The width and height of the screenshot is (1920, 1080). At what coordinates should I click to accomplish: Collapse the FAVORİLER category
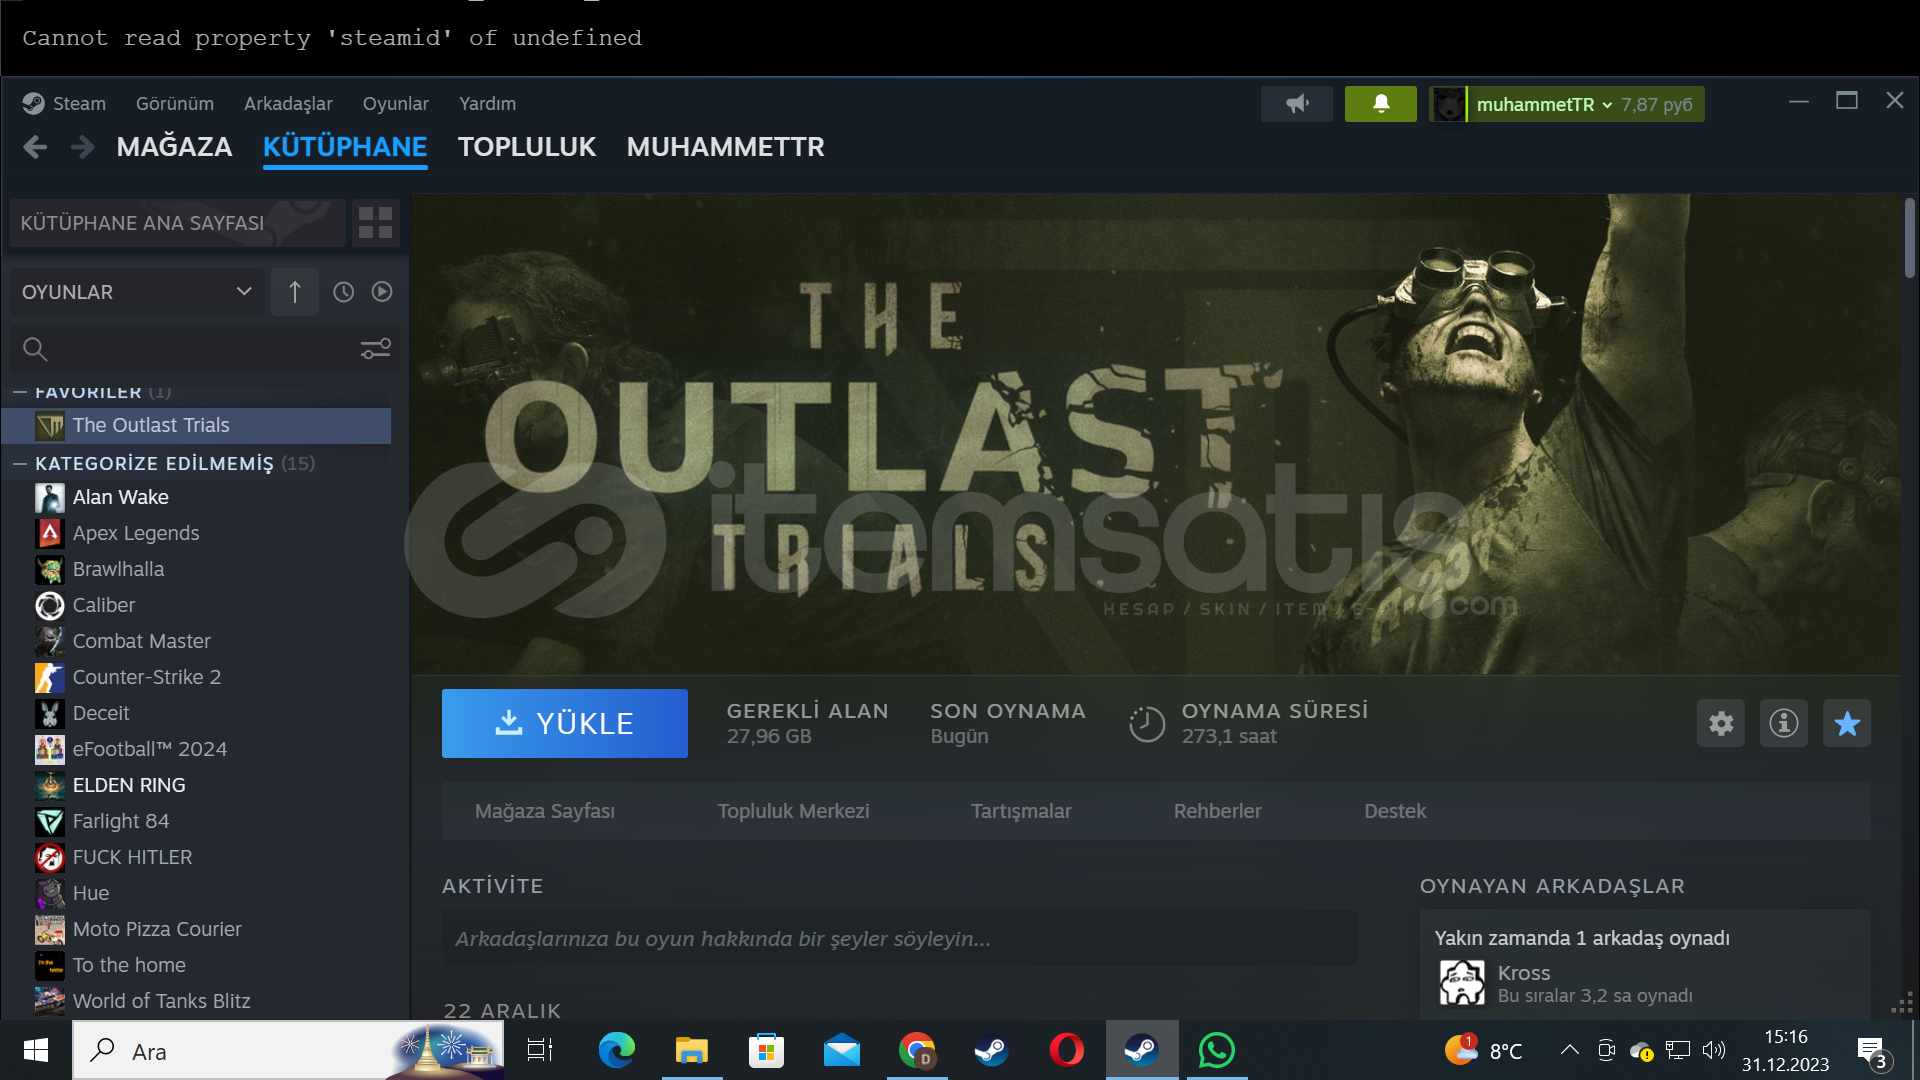point(19,392)
